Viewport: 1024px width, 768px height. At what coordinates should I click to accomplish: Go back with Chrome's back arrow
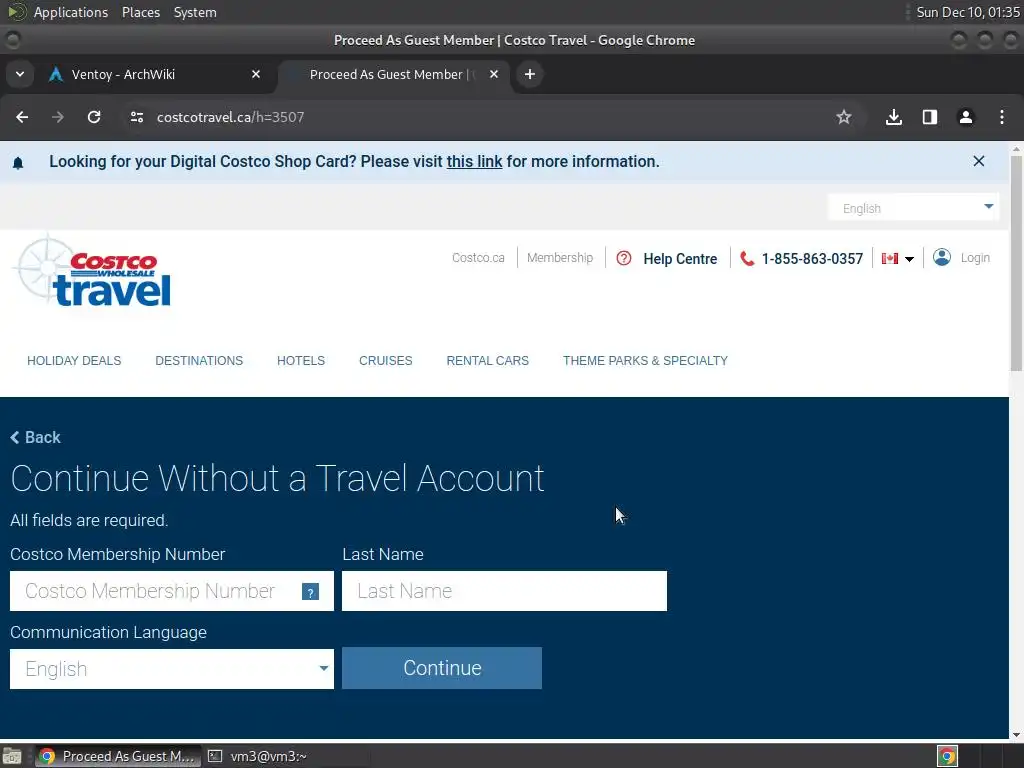(x=22, y=117)
